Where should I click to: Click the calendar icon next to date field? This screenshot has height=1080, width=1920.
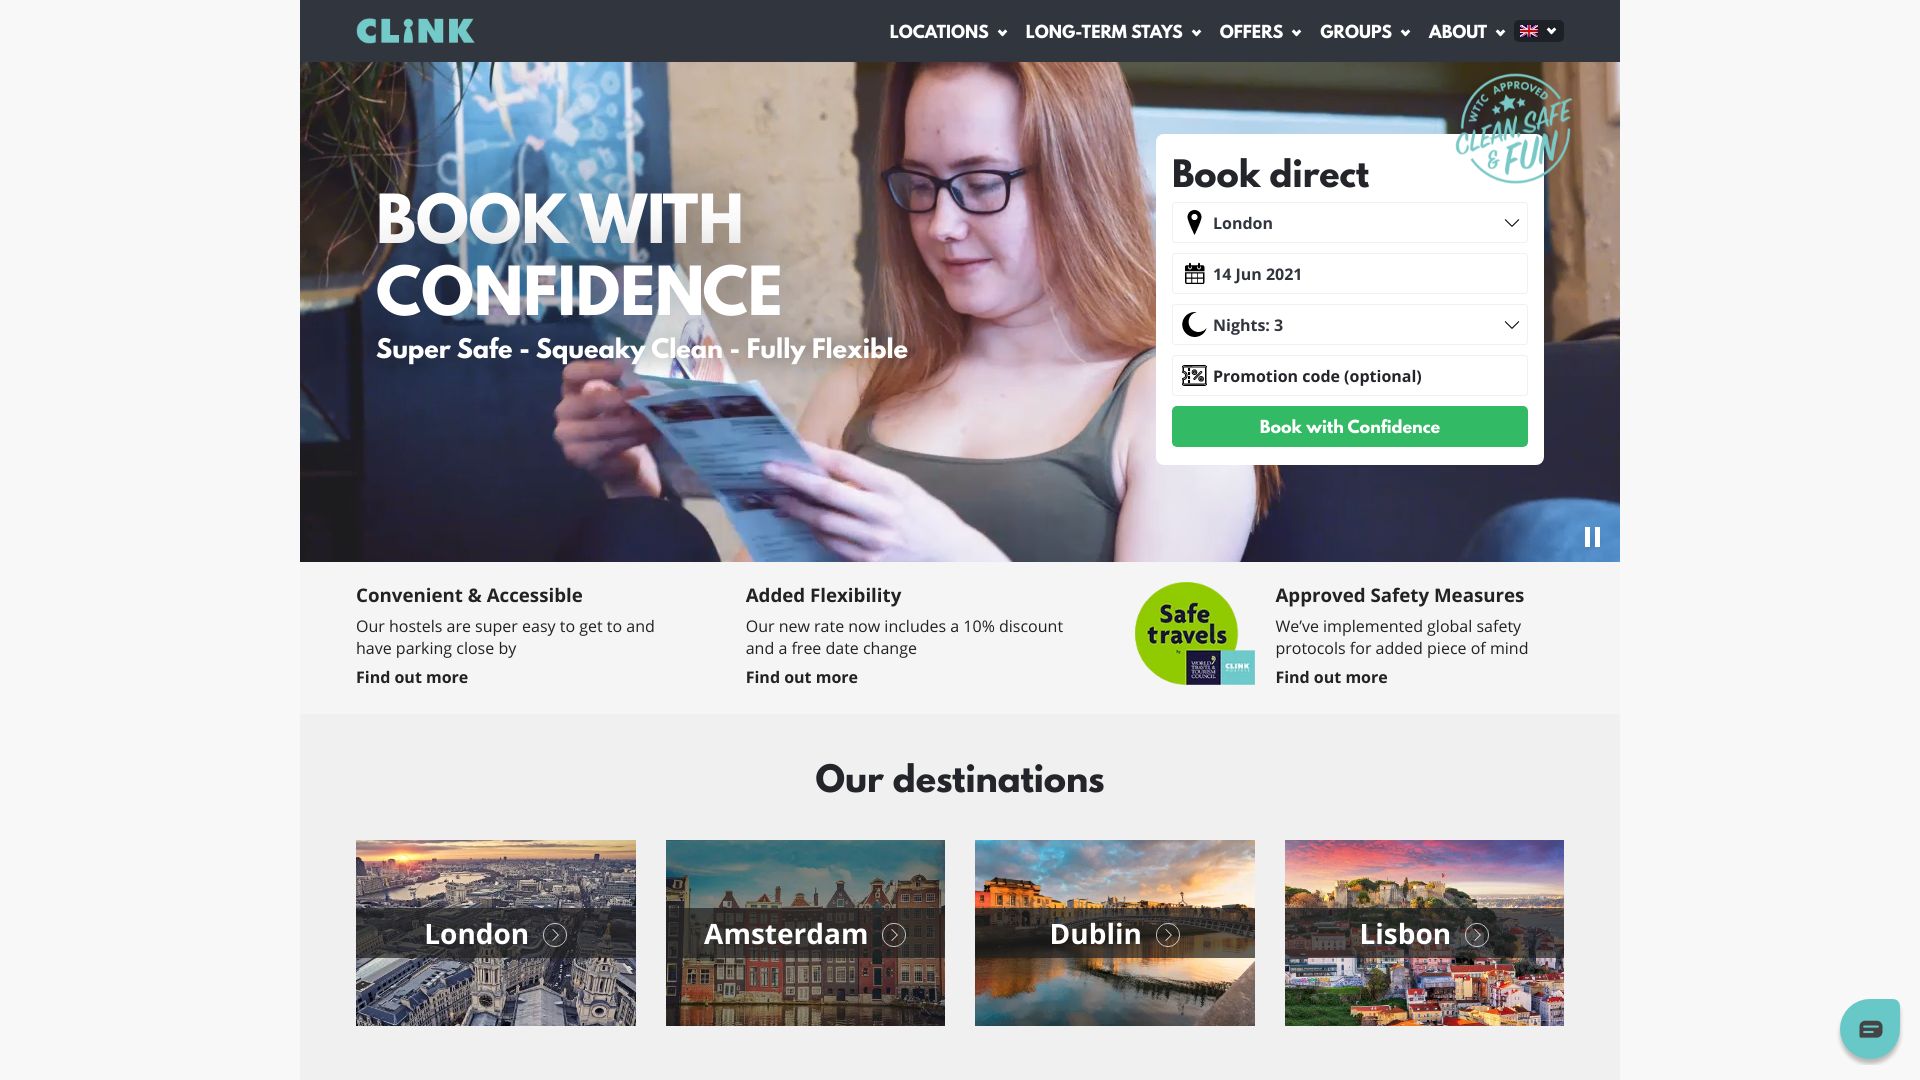click(1193, 273)
